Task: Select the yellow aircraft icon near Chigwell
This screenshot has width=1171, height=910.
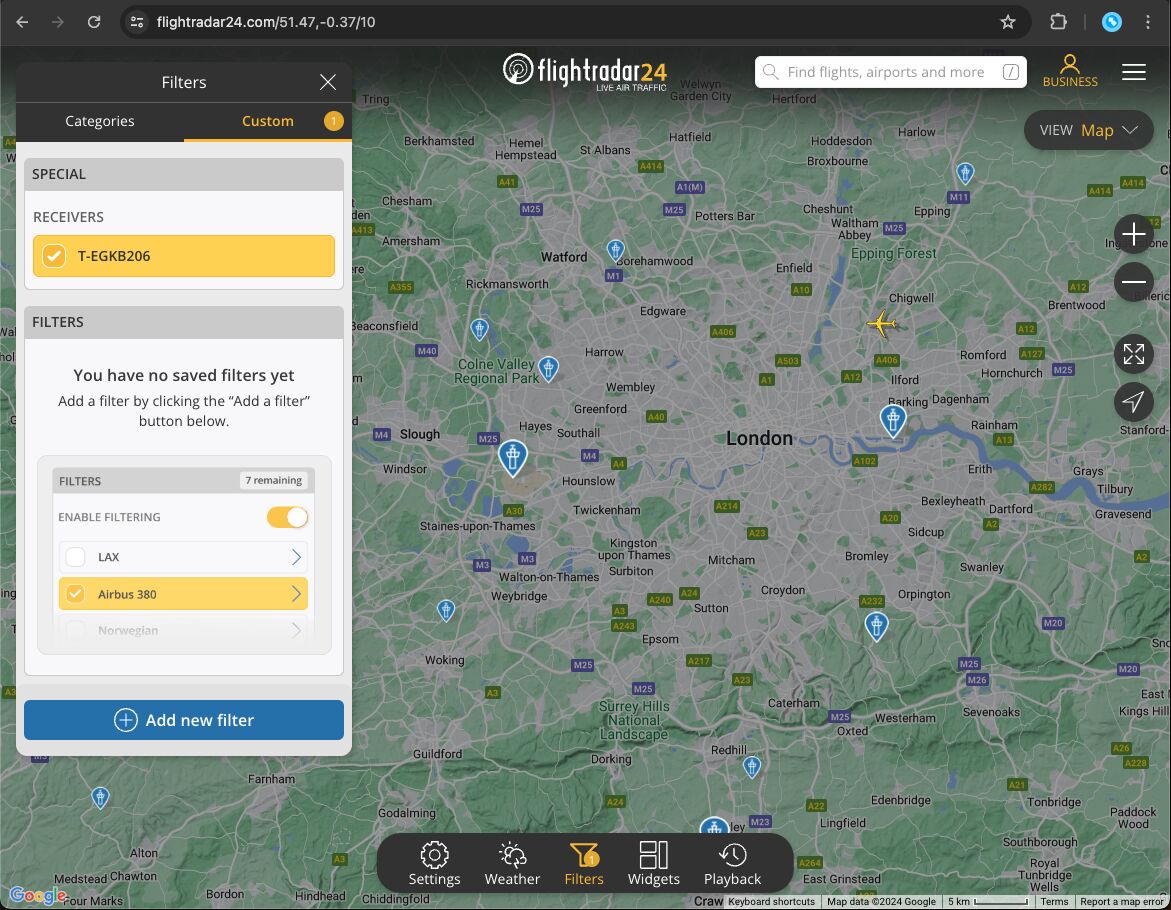Action: point(881,324)
